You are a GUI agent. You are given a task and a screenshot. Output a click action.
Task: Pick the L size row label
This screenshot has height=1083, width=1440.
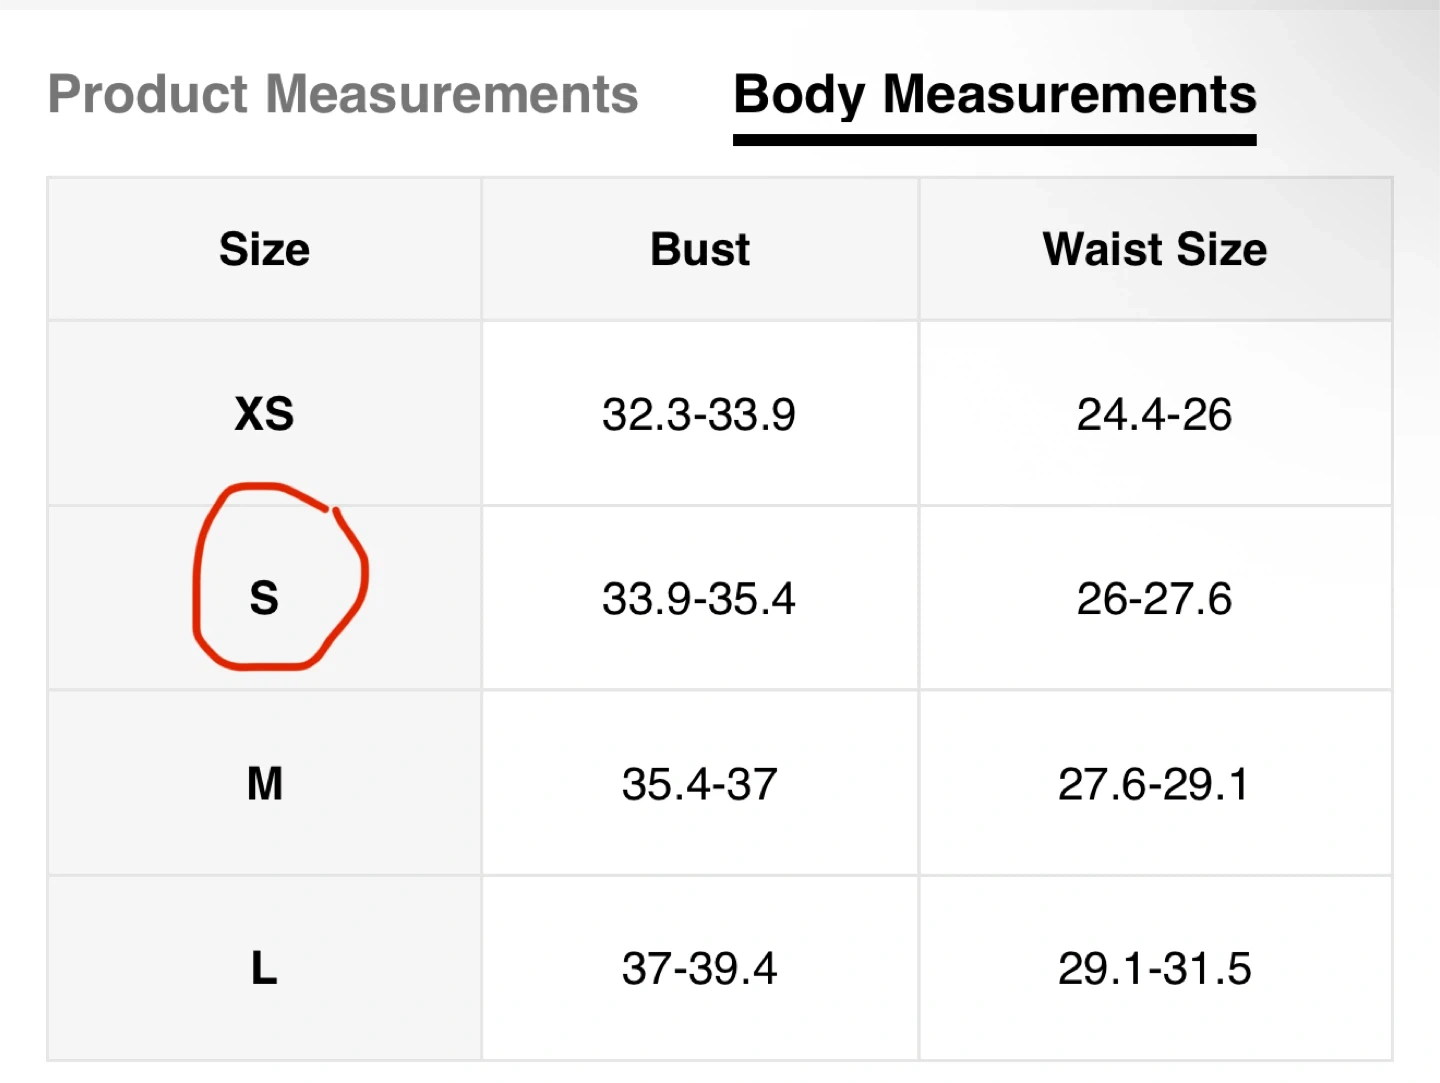(x=264, y=969)
